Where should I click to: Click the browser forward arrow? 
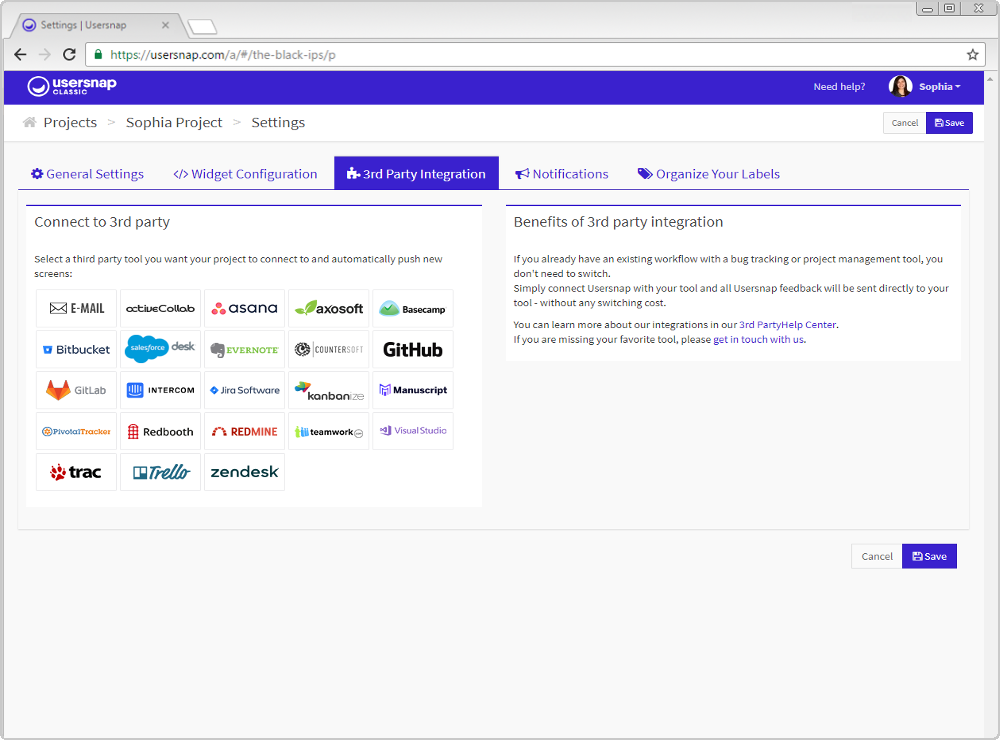pyautogui.click(x=45, y=55)
